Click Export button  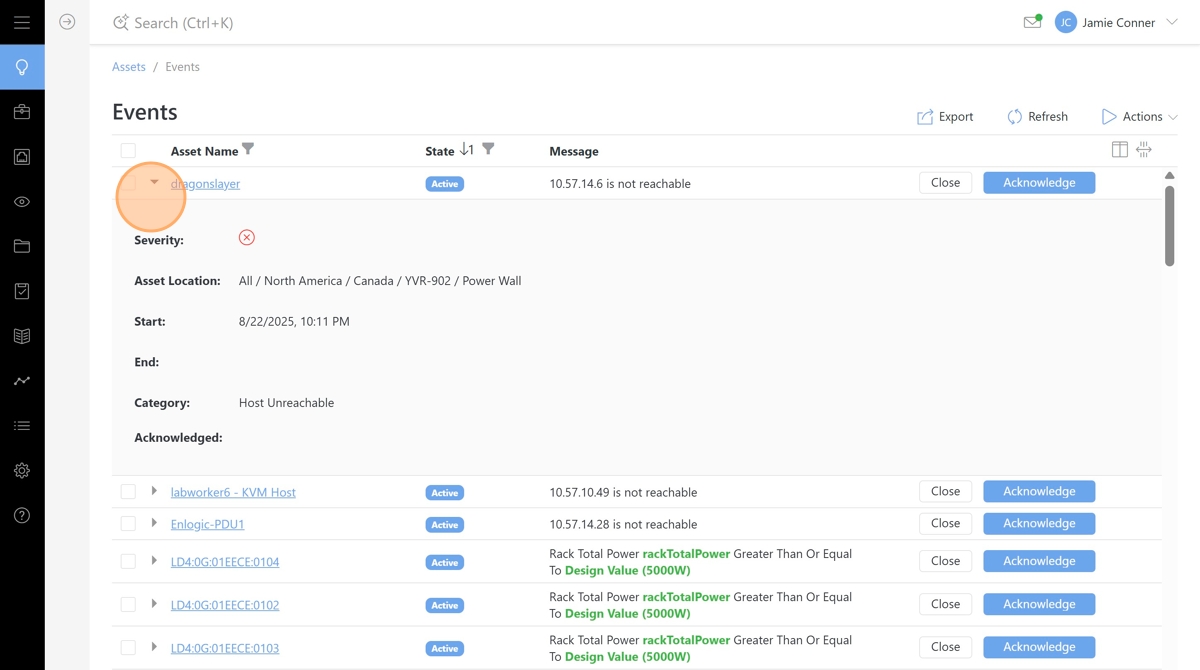[945, 117]
